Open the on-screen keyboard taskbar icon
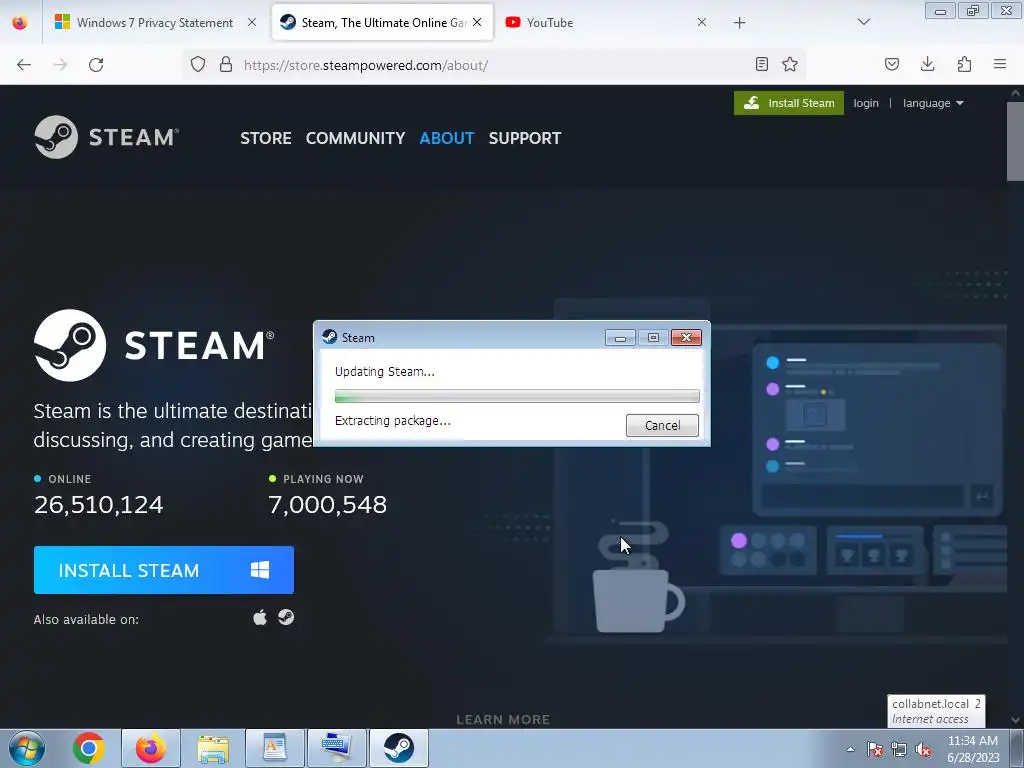Image resolution: width=1024 pixels, height=768 pixels. coord(337,748)
